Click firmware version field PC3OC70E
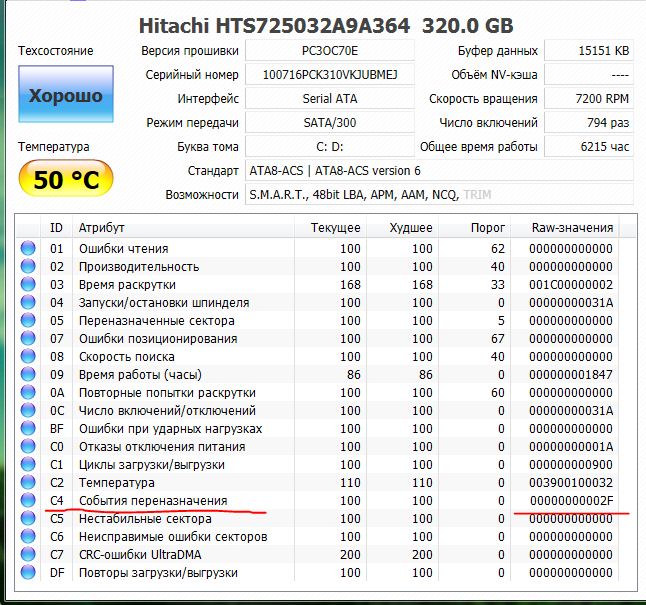This screenshot has height=605, width=646. (330, 51)
